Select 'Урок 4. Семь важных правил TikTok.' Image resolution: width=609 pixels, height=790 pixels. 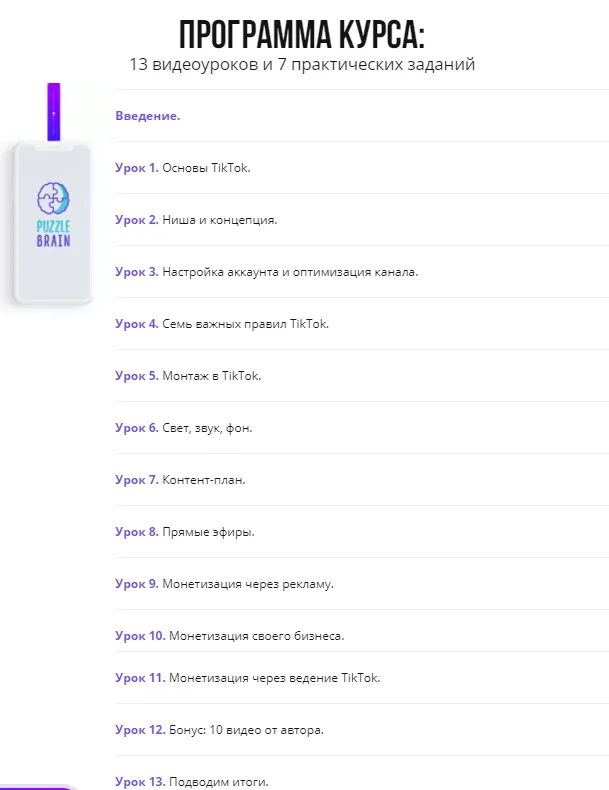point(222,324)
